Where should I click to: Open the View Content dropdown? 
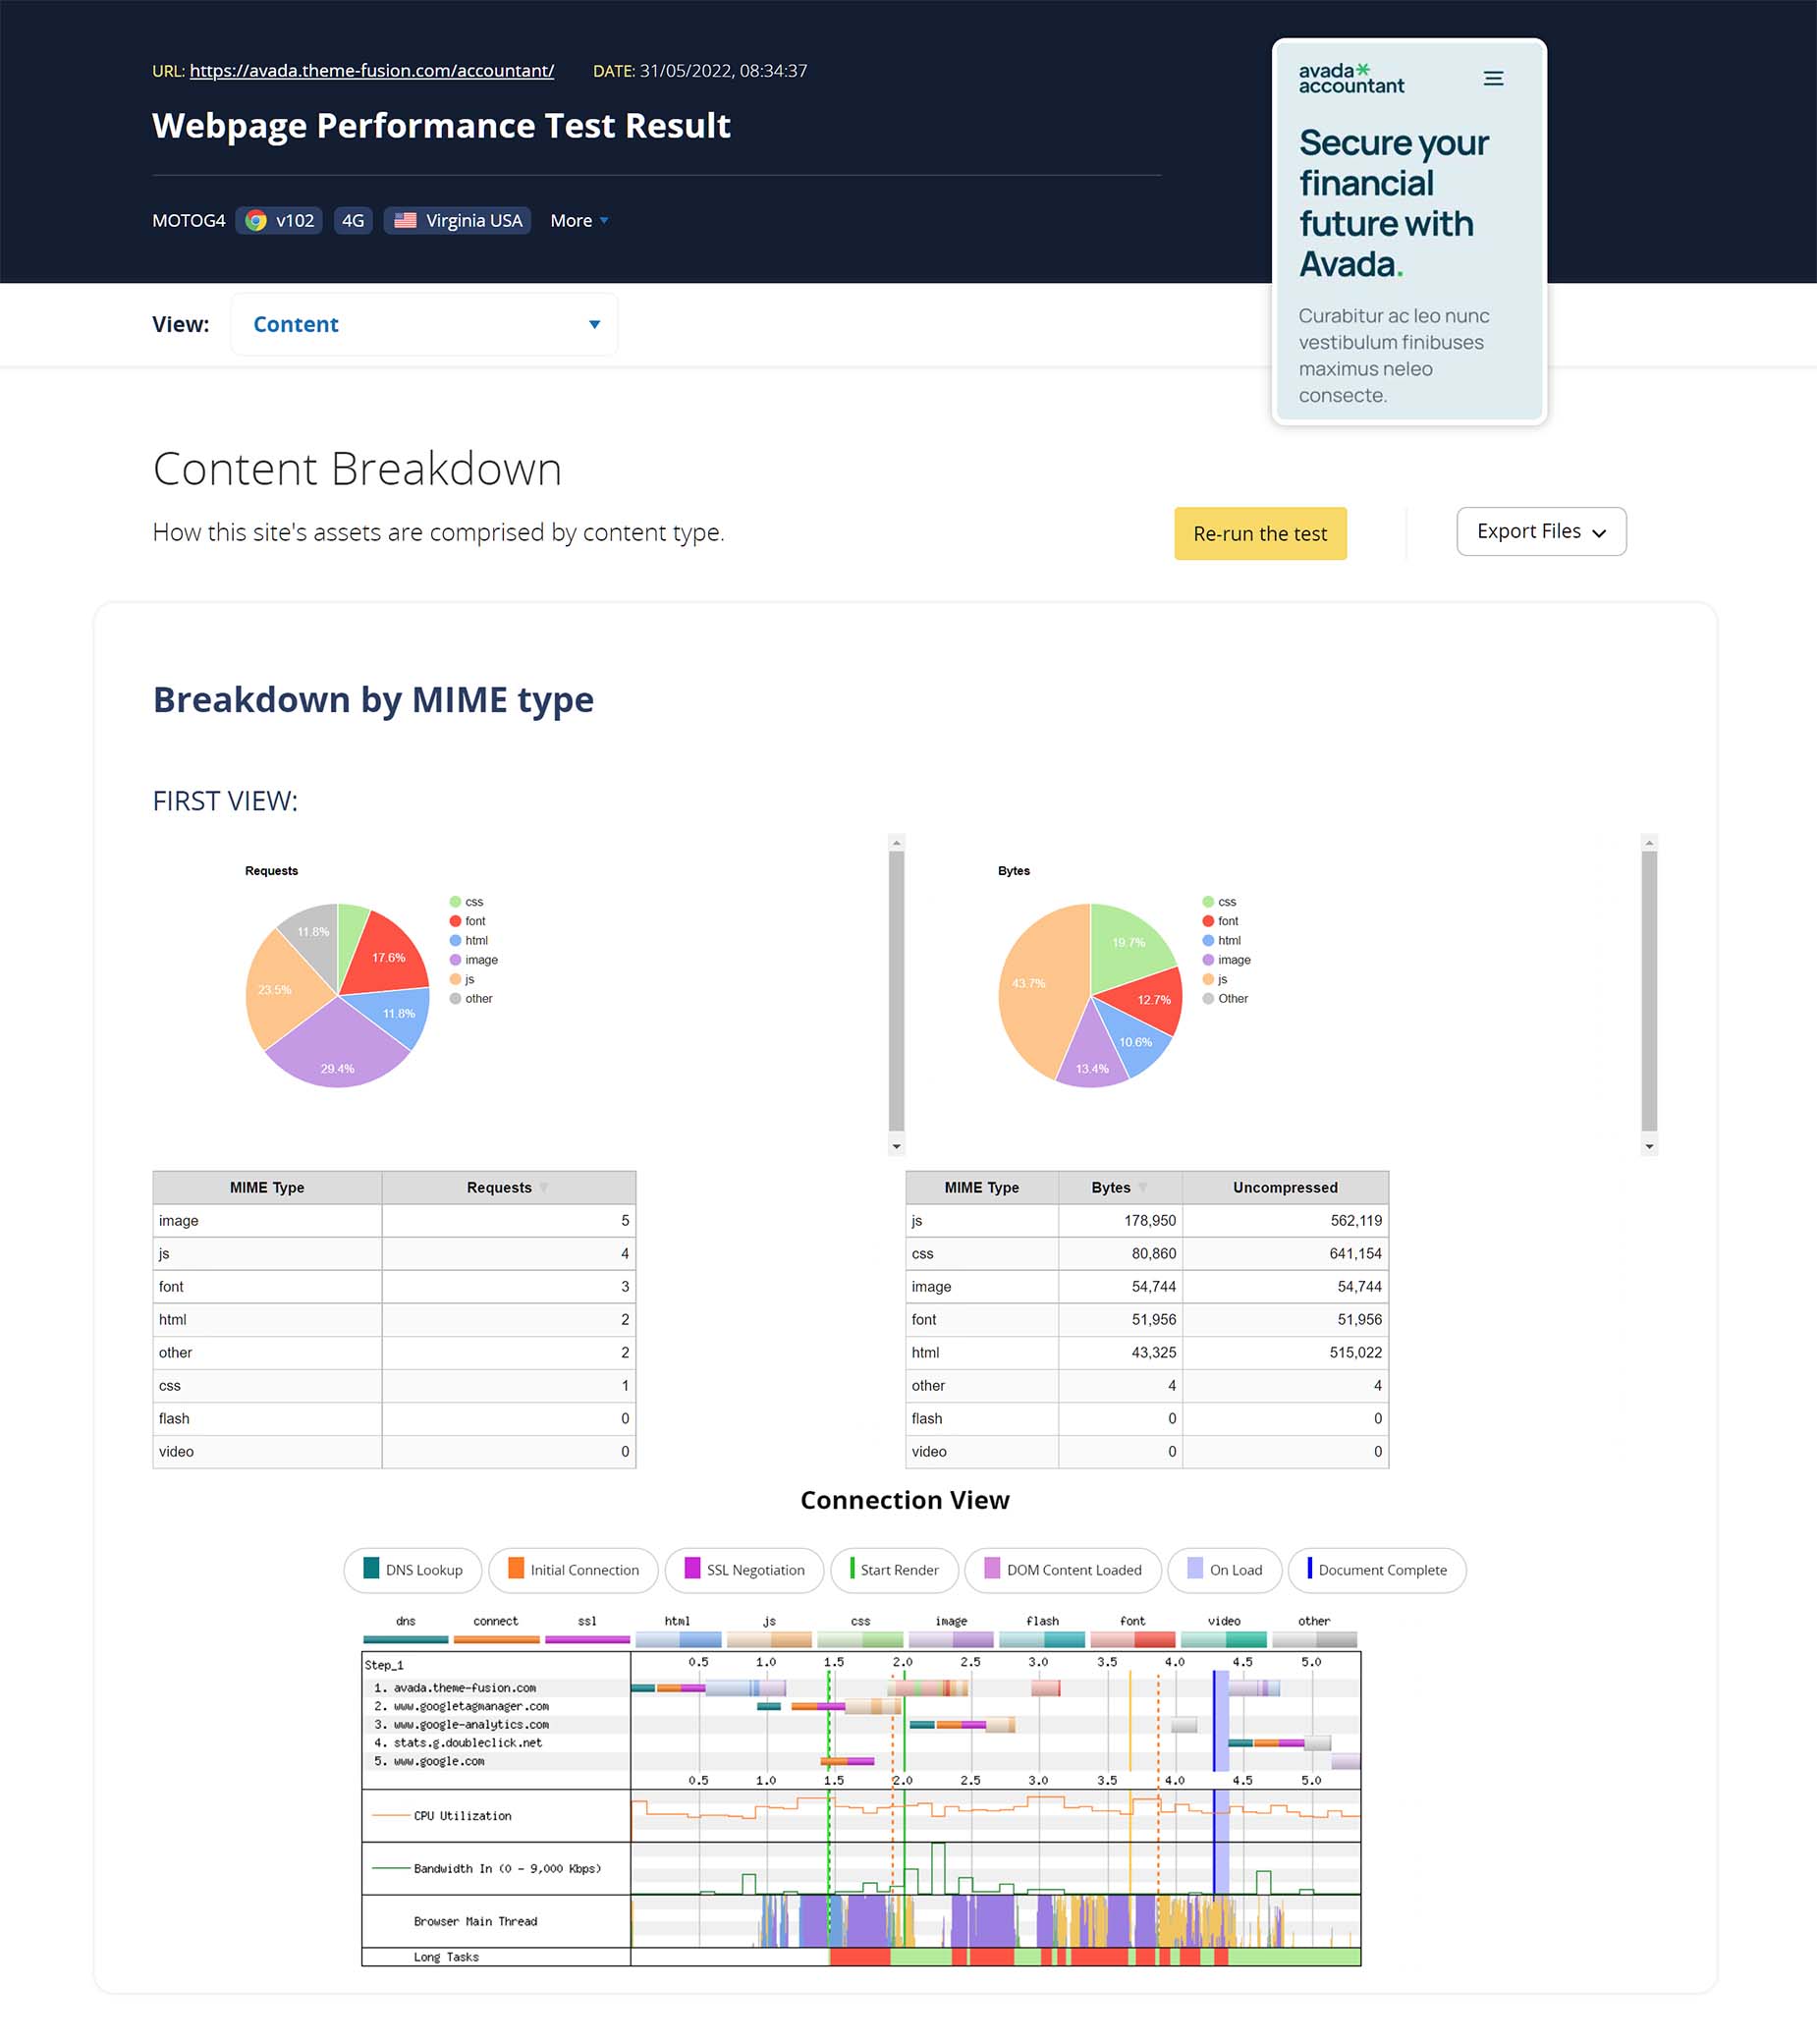coord(424,324)
